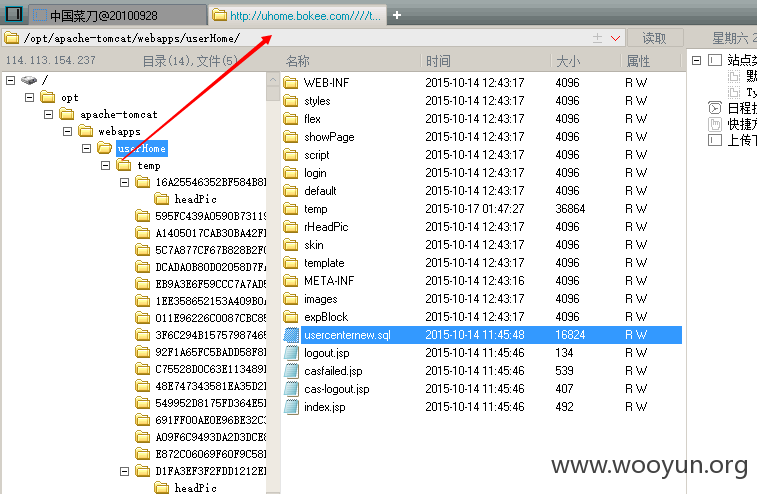Select the userHome folder in tree
The height and width of the screenshot is (494, 757).
pyautogui.click(x=141, y=148)
